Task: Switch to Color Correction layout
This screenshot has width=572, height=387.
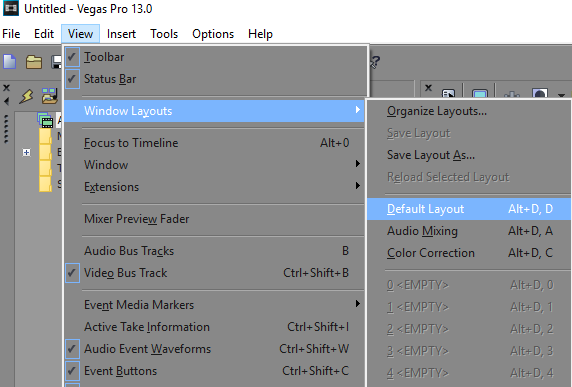Action: 469,253
